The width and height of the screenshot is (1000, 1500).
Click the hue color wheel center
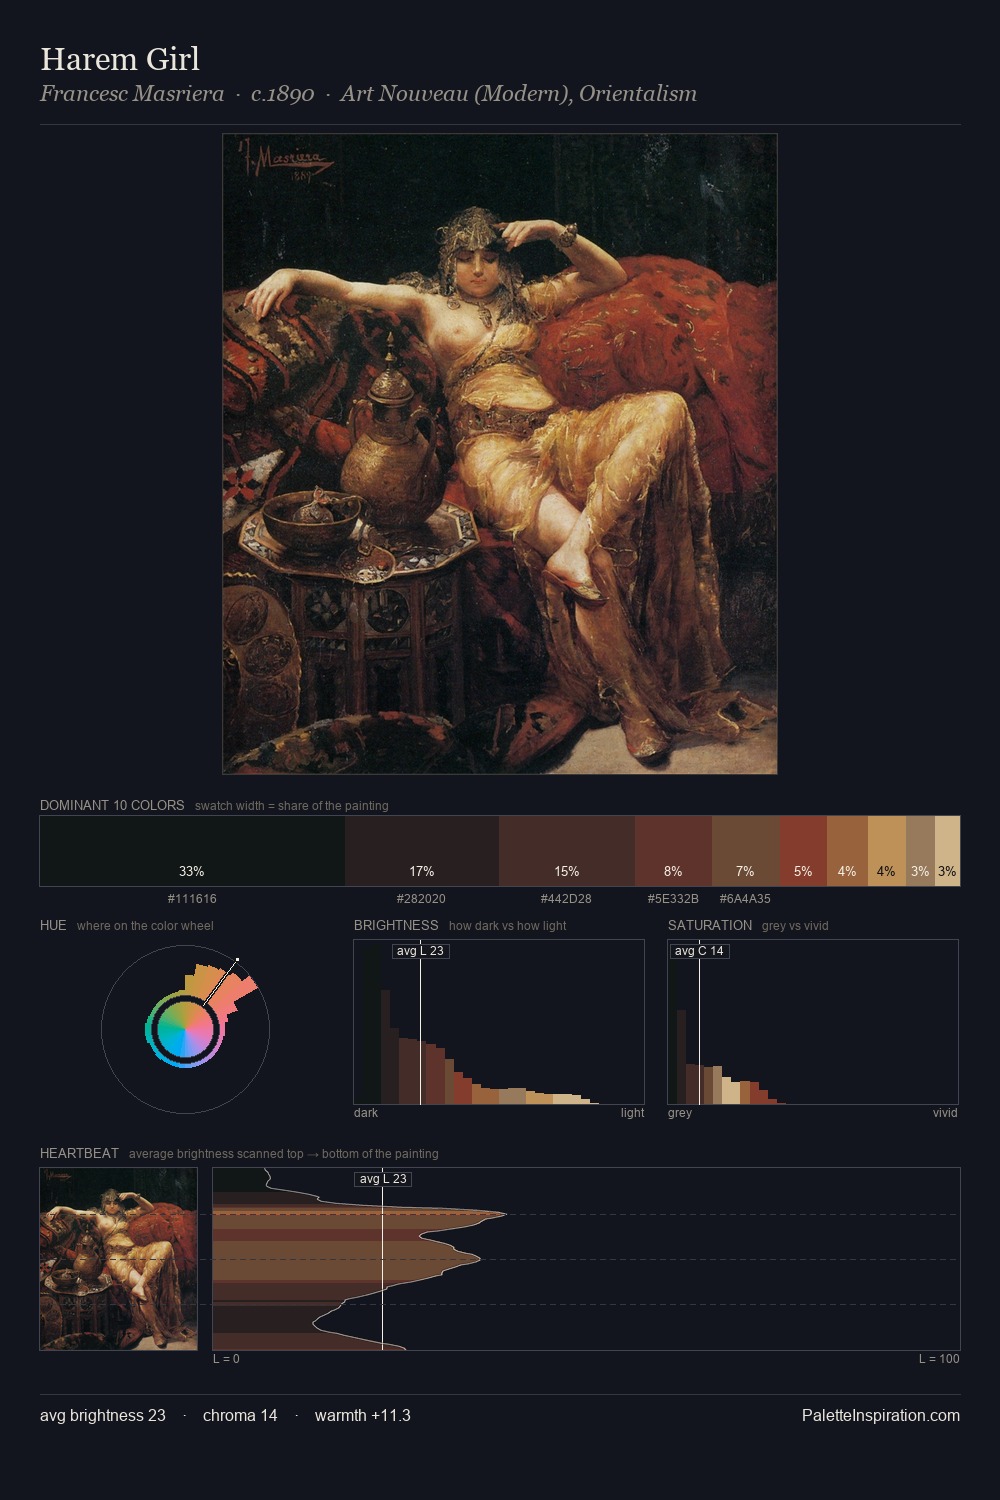coord(185,1029)
